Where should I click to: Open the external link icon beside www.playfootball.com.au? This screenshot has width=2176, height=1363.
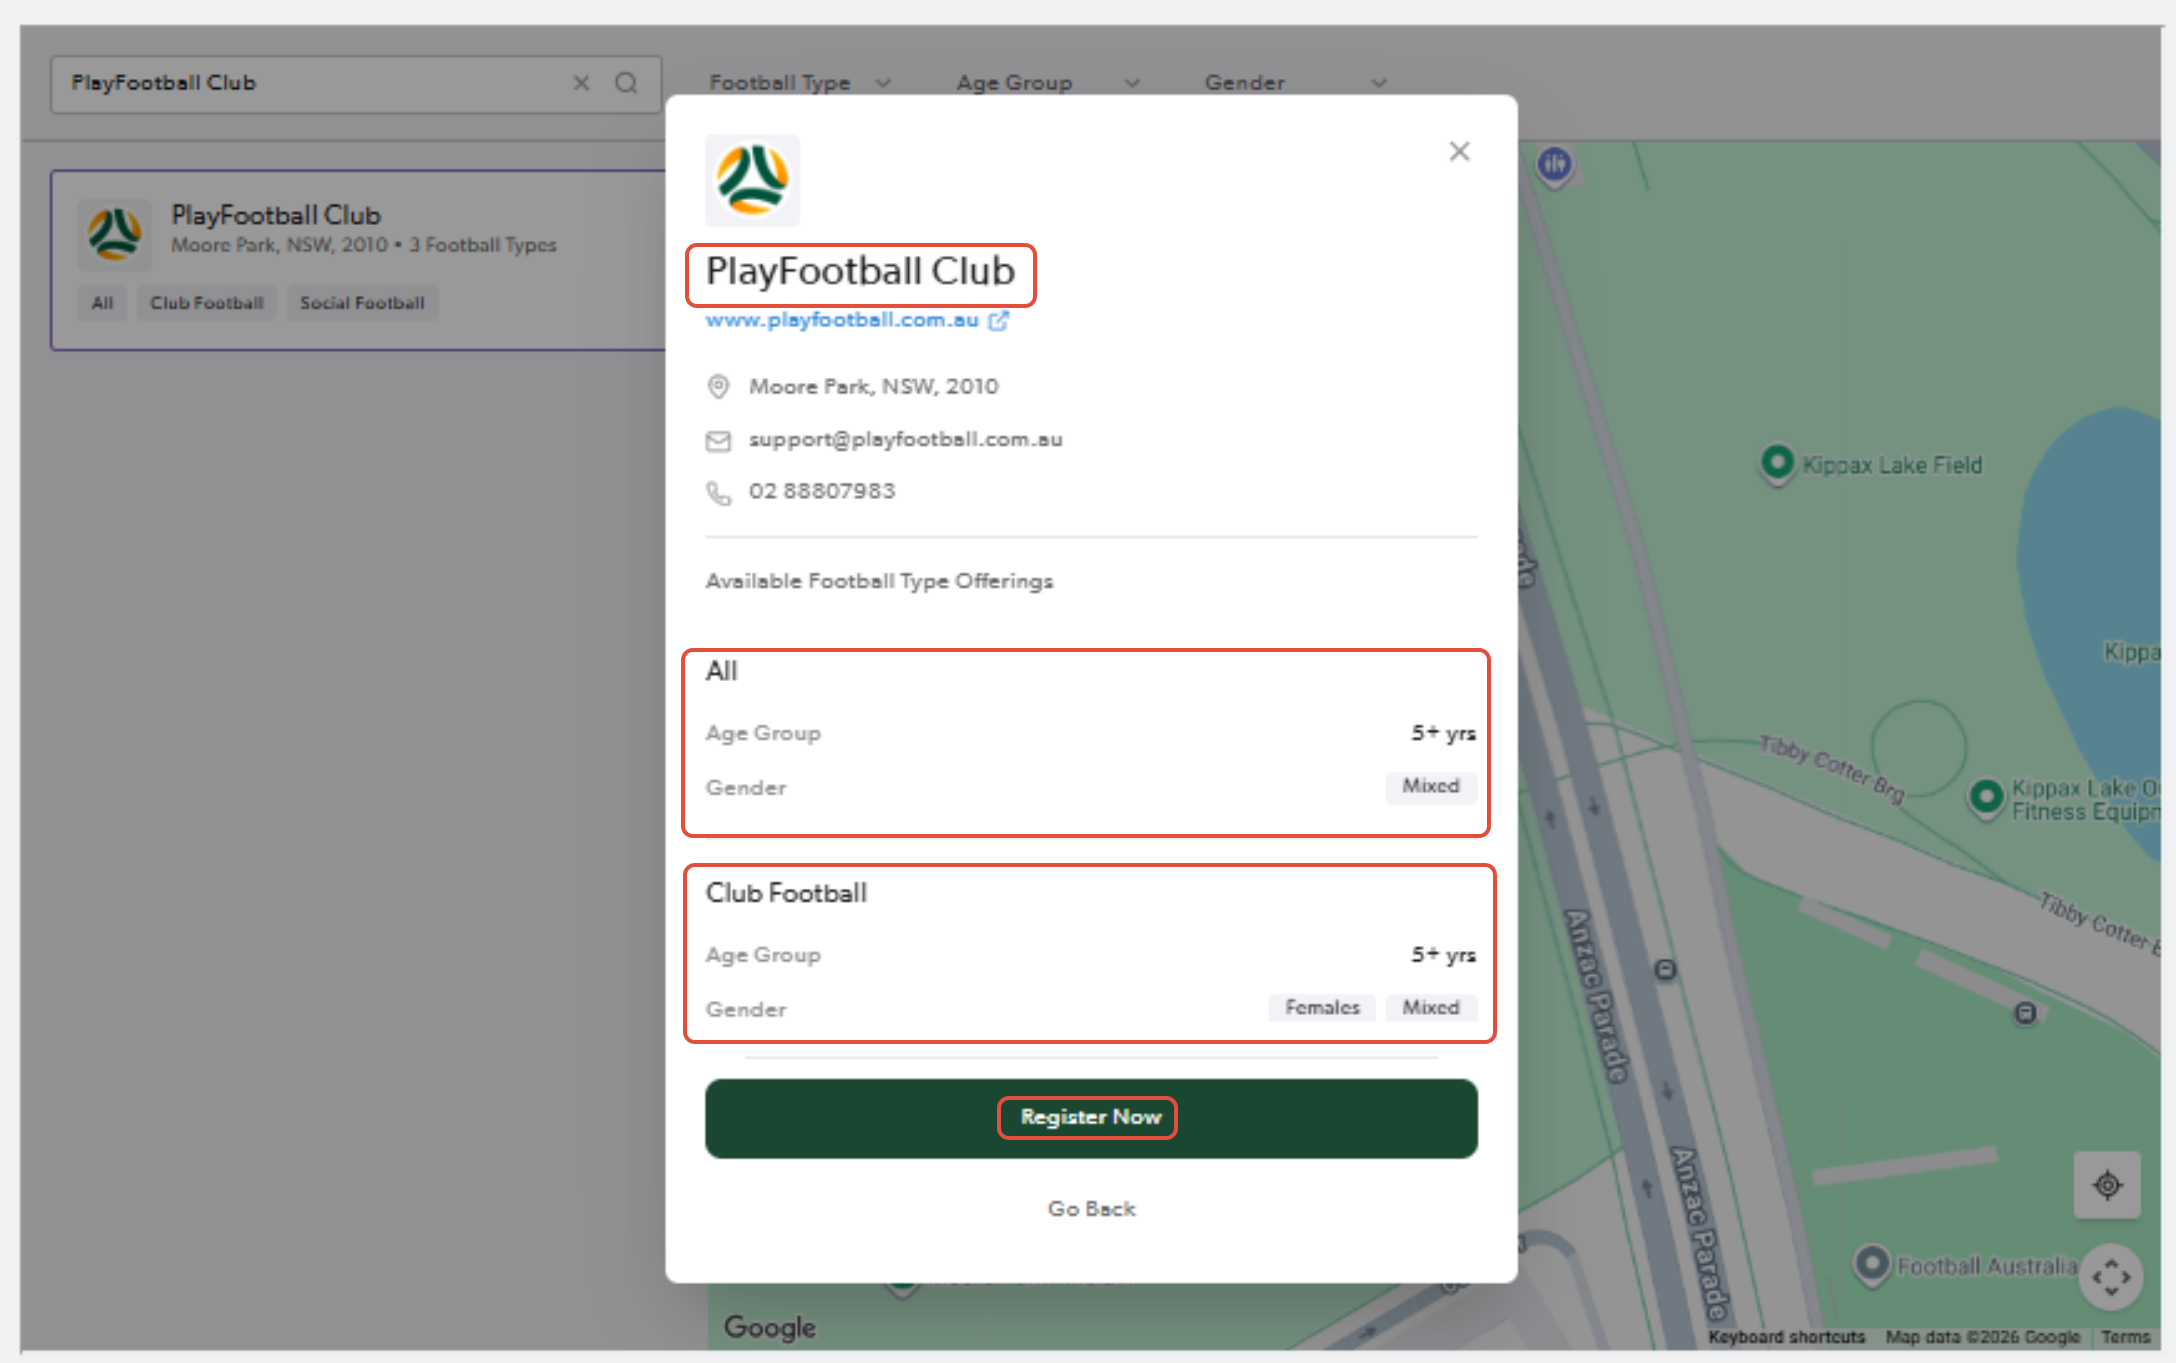998,321
